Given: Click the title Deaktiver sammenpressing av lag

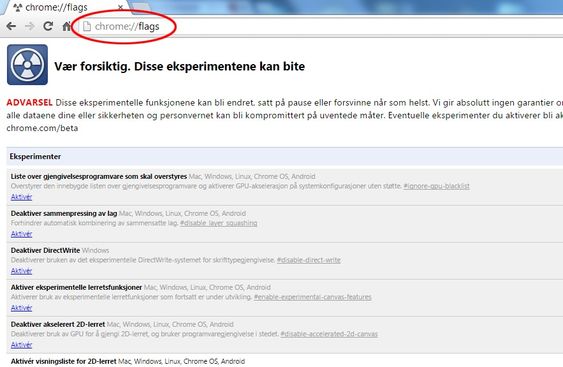Looking at the screenshot, I should pyautogui.click(x=64, y=213).
